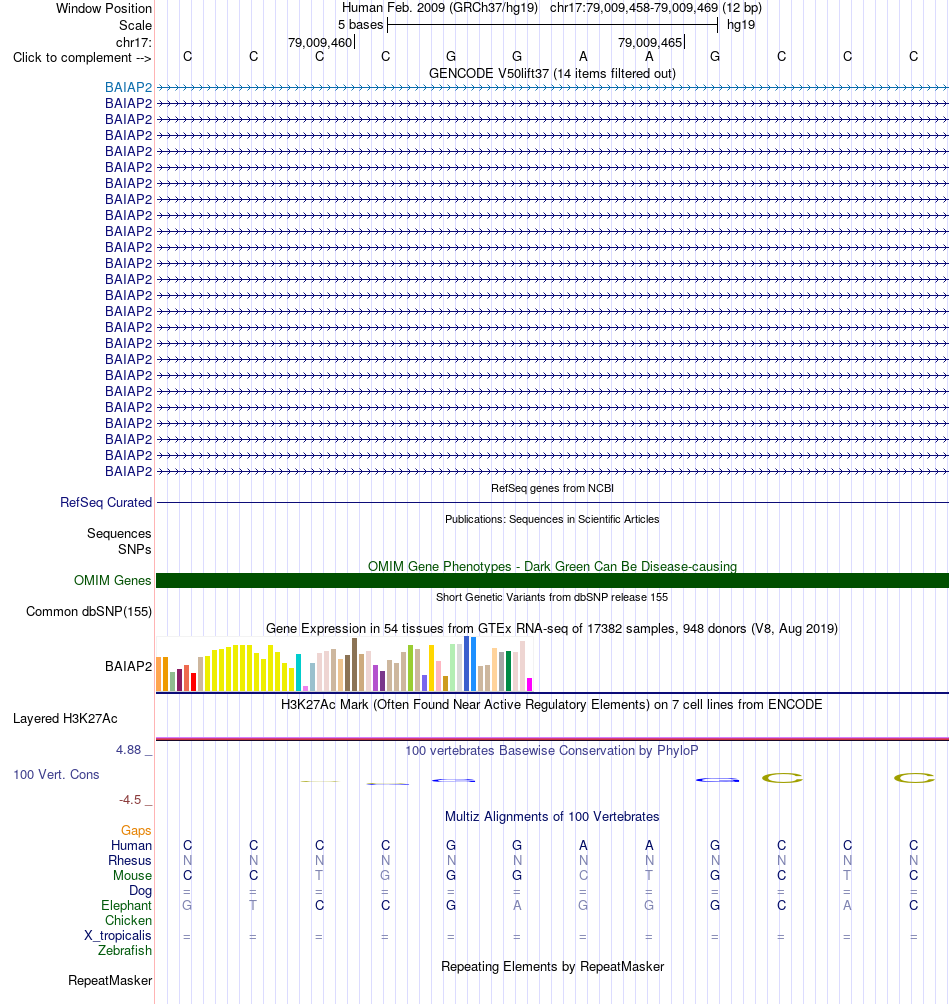Viewport: 950px width, 1004px height.
Task: Select the Mouse alignment row label
Action: (x=133, y=875)
